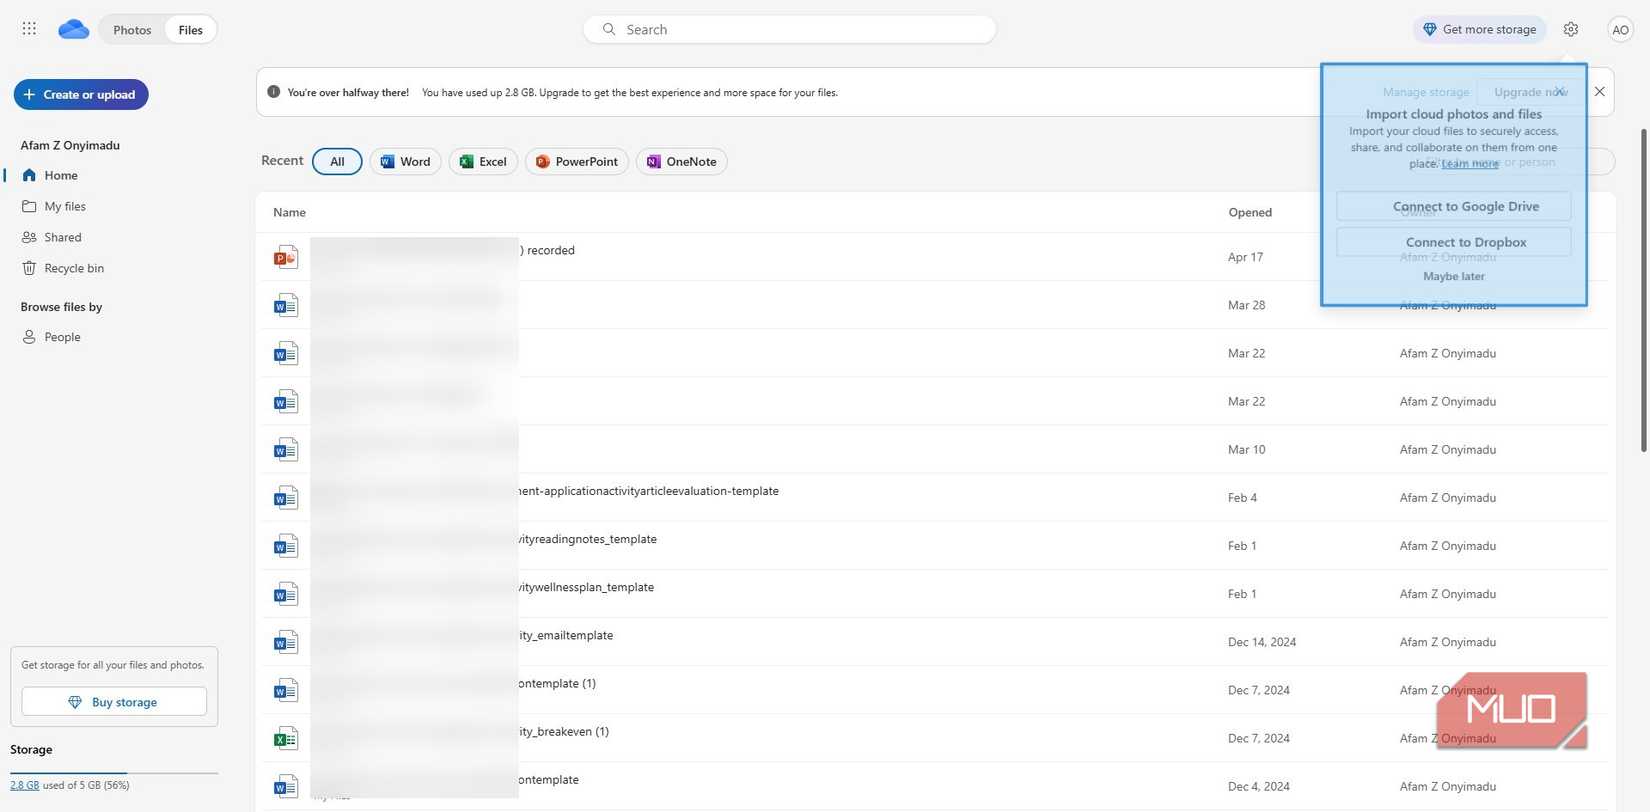Dismiss the storage banner with its X

(x=1599, y=92)
